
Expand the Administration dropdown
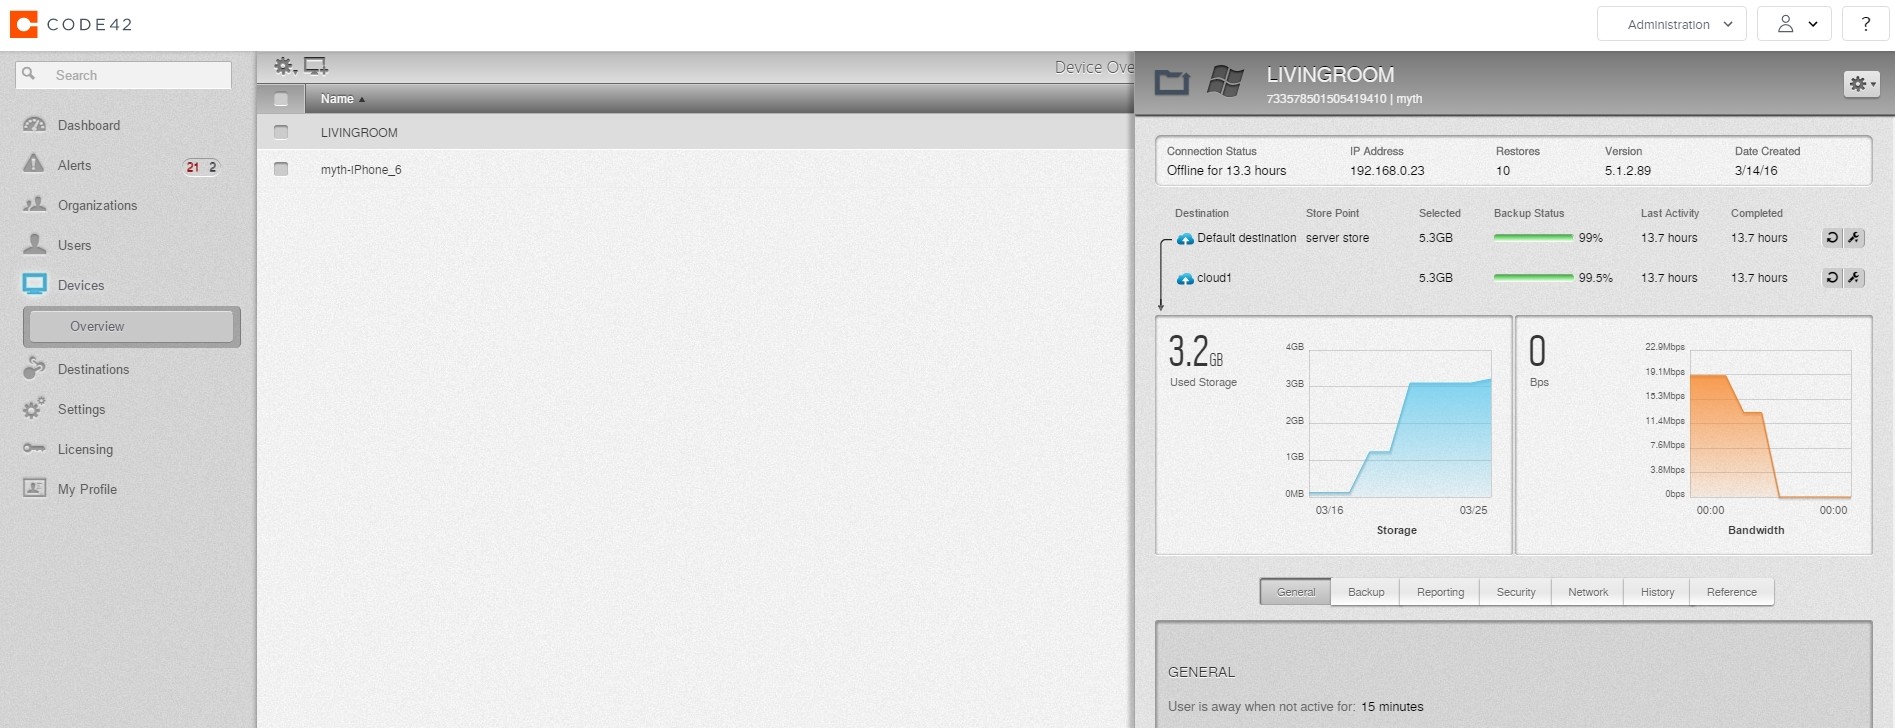coord(1671,24)
